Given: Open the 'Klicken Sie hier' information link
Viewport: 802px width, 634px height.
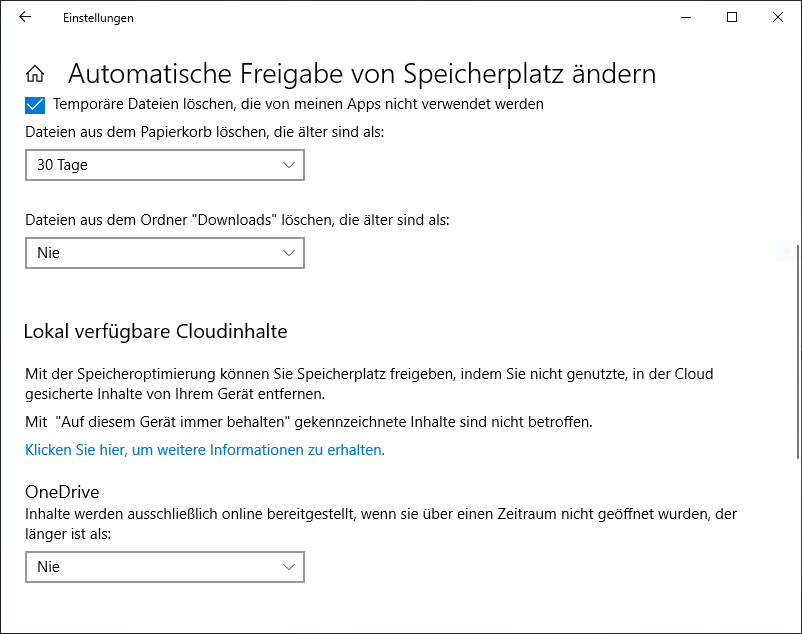Looking at the screenshot, I should click(x=204, y=450).
